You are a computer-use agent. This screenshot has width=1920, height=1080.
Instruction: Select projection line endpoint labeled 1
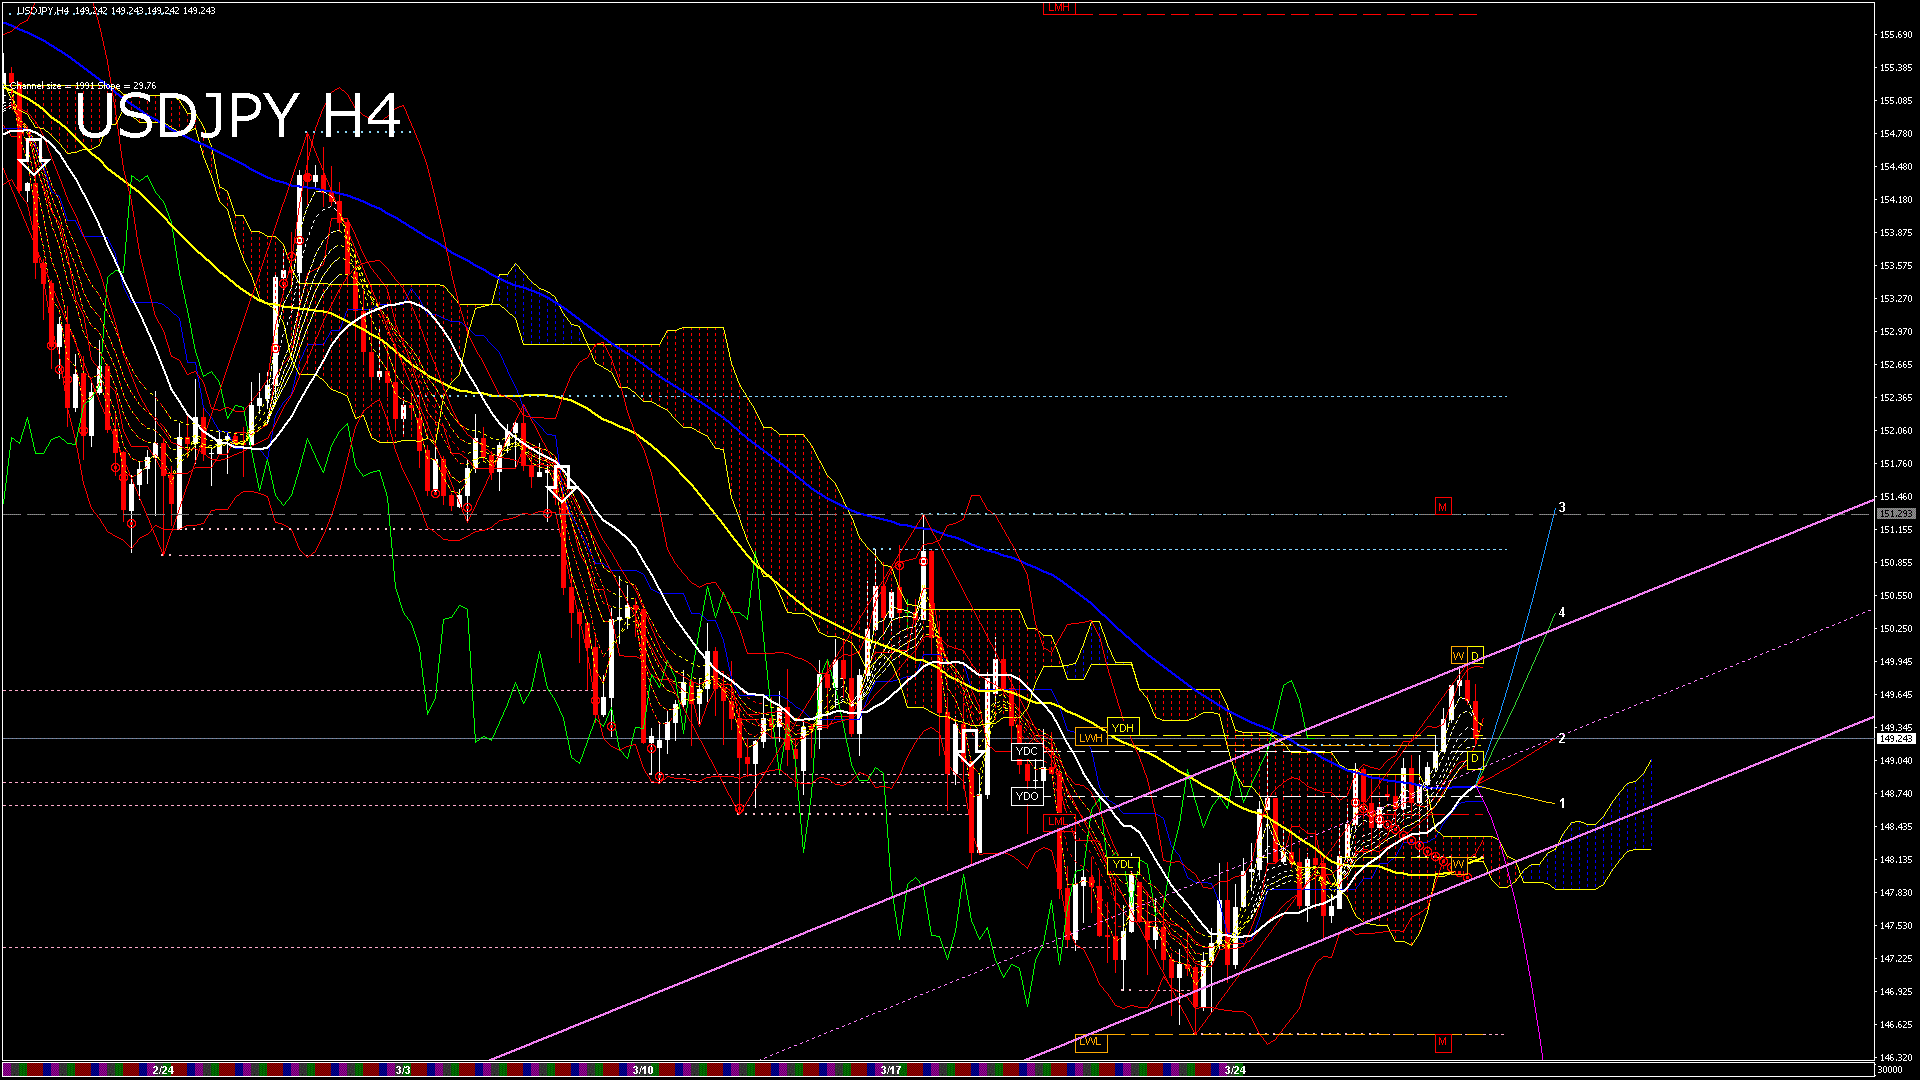coord(1562,803)
